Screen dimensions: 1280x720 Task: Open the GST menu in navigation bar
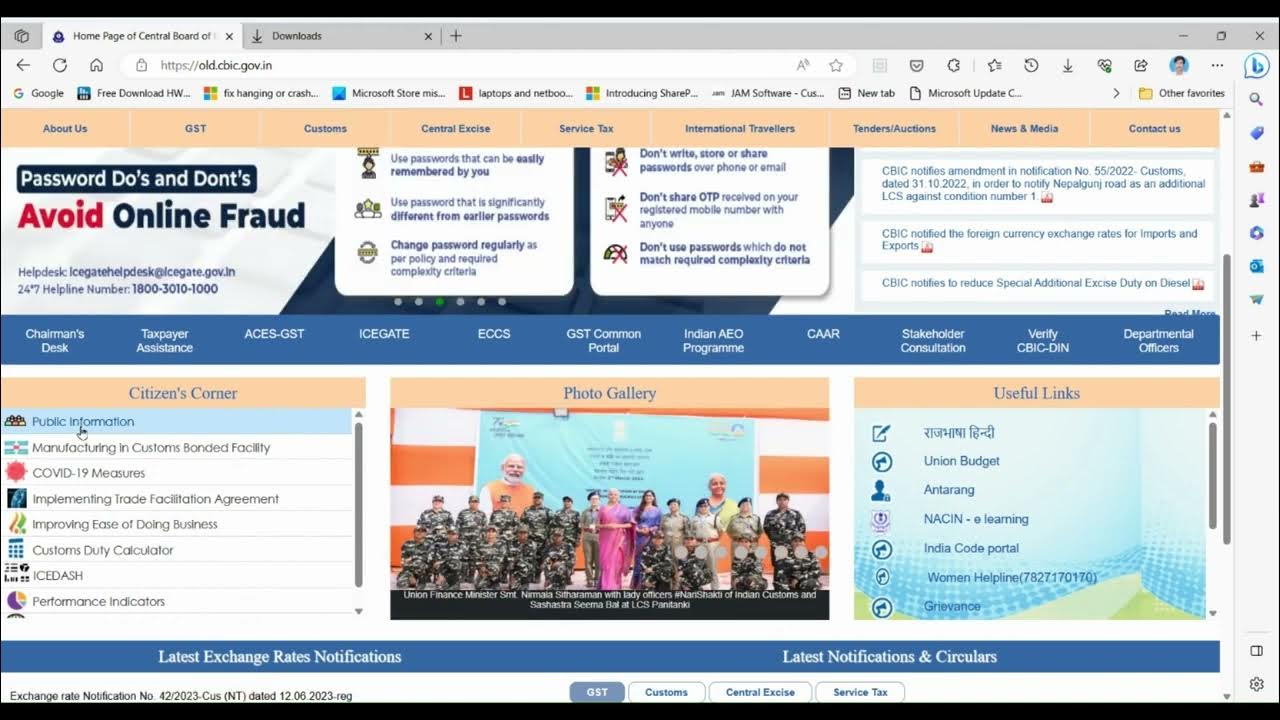pos(195,128)
